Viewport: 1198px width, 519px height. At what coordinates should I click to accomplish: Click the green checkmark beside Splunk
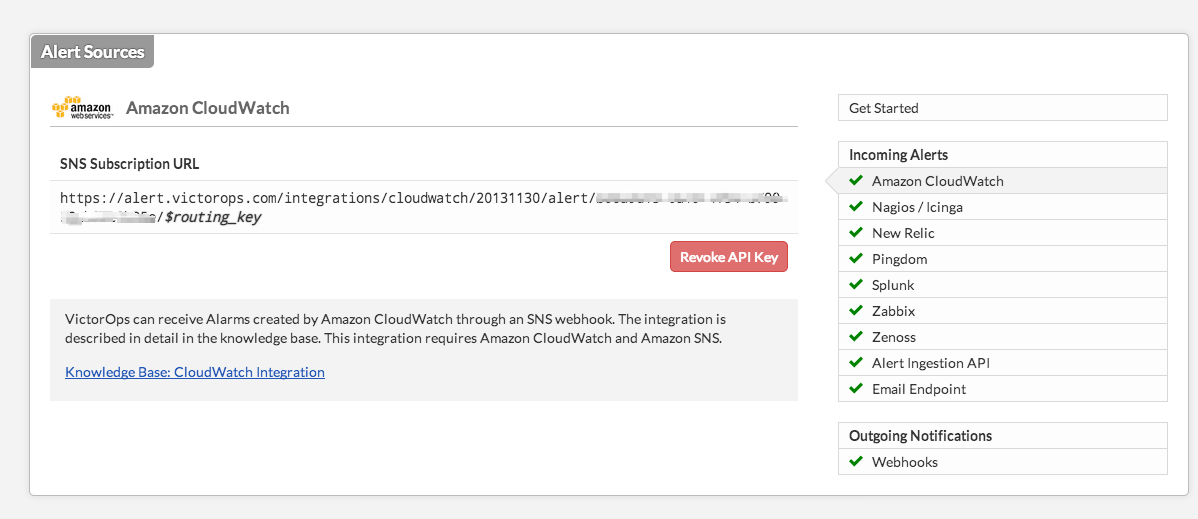[x=856, y=285]
